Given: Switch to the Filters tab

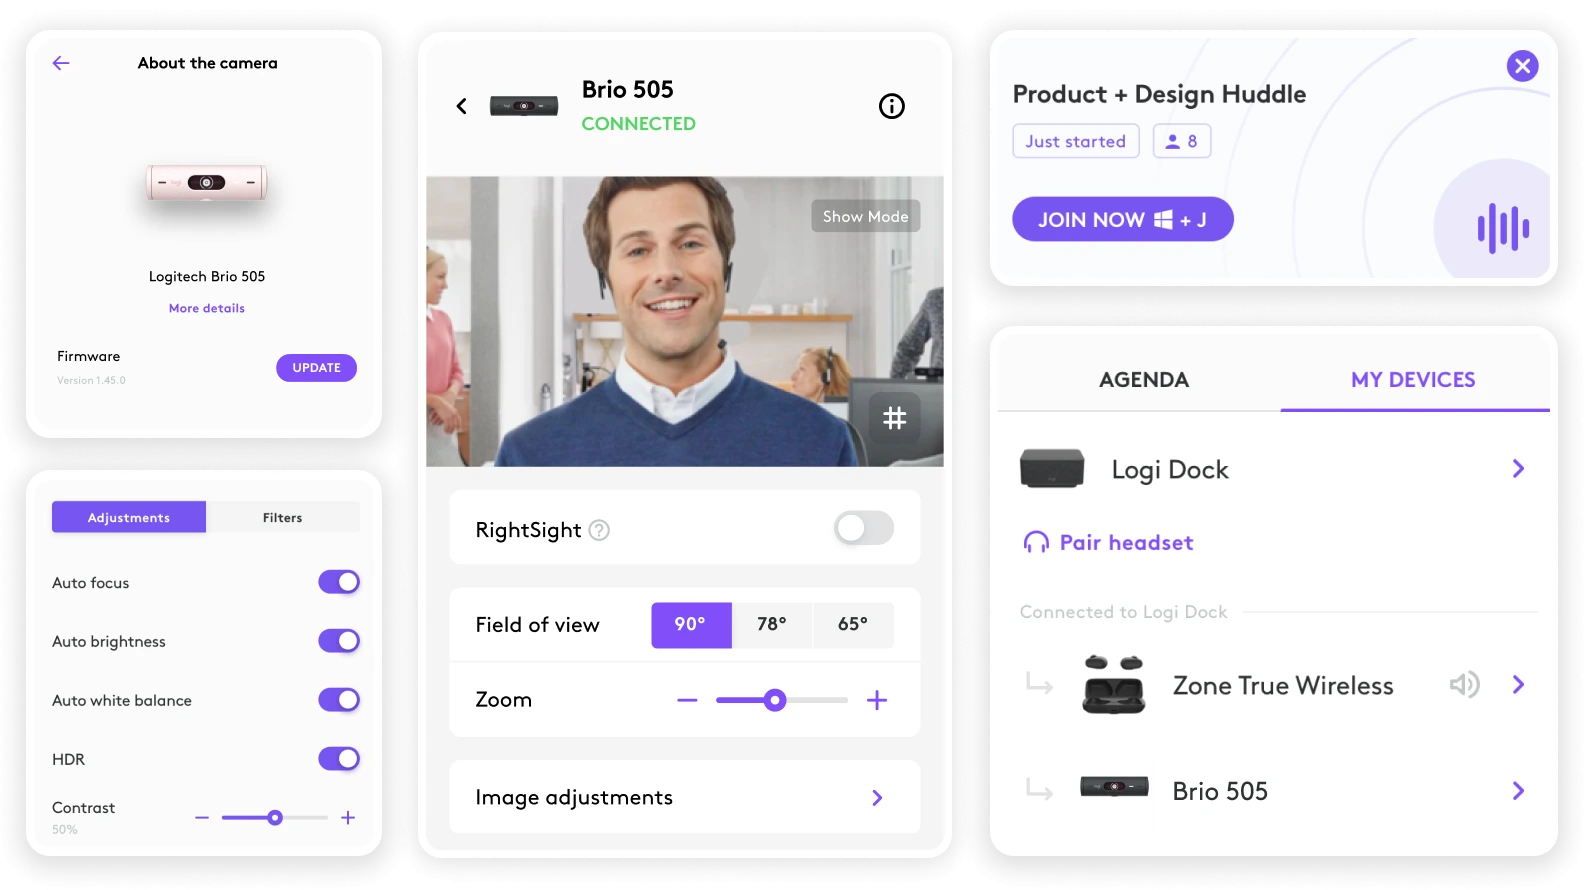Looking at the screenshot, I should point(282,517).
